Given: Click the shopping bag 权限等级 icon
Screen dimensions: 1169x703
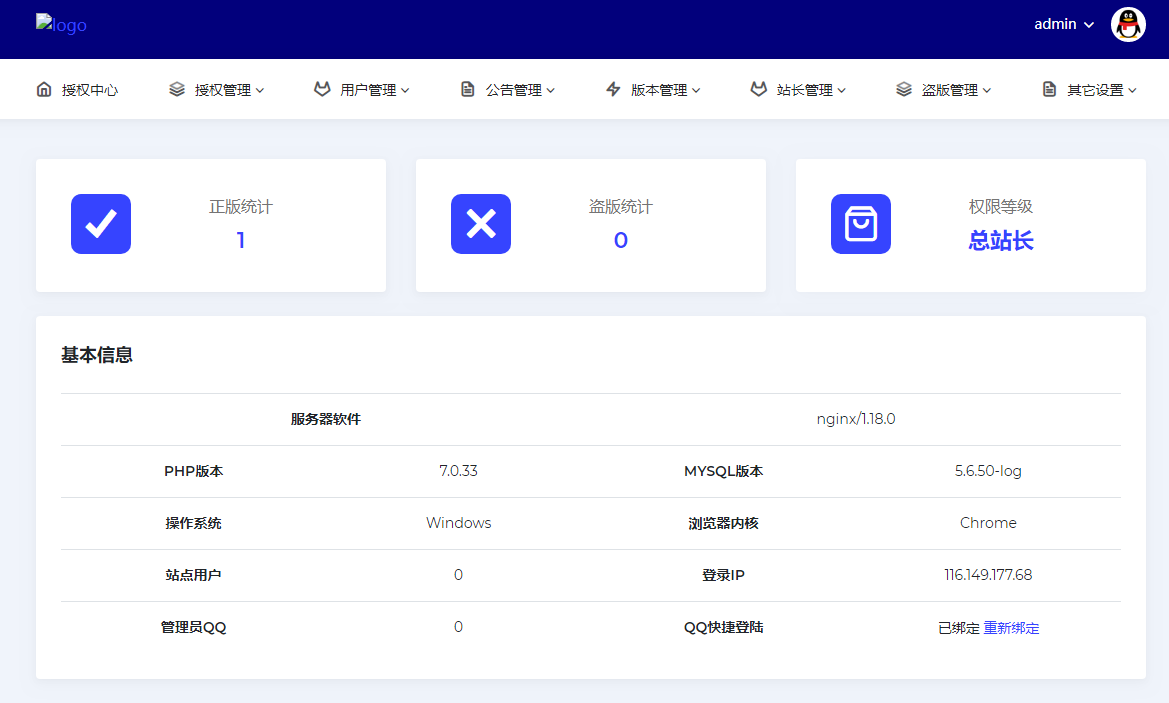Looking at the screenshot, I should pos(861,224).
